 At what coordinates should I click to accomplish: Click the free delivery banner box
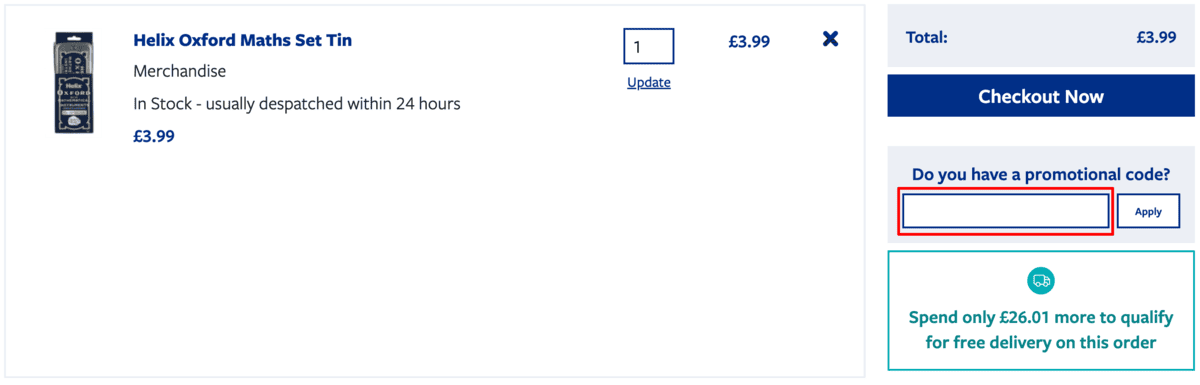tap(1041, 311)
